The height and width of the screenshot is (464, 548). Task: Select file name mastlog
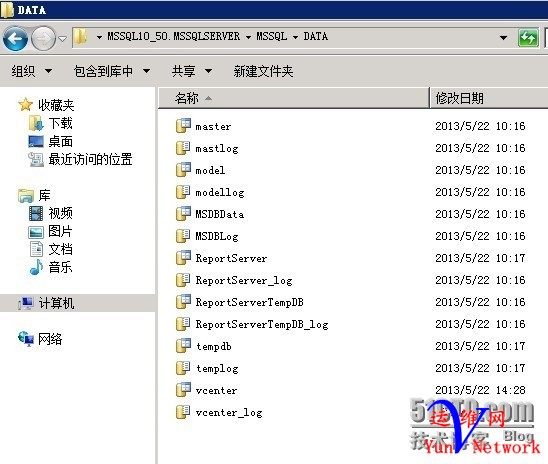(217, 148)
